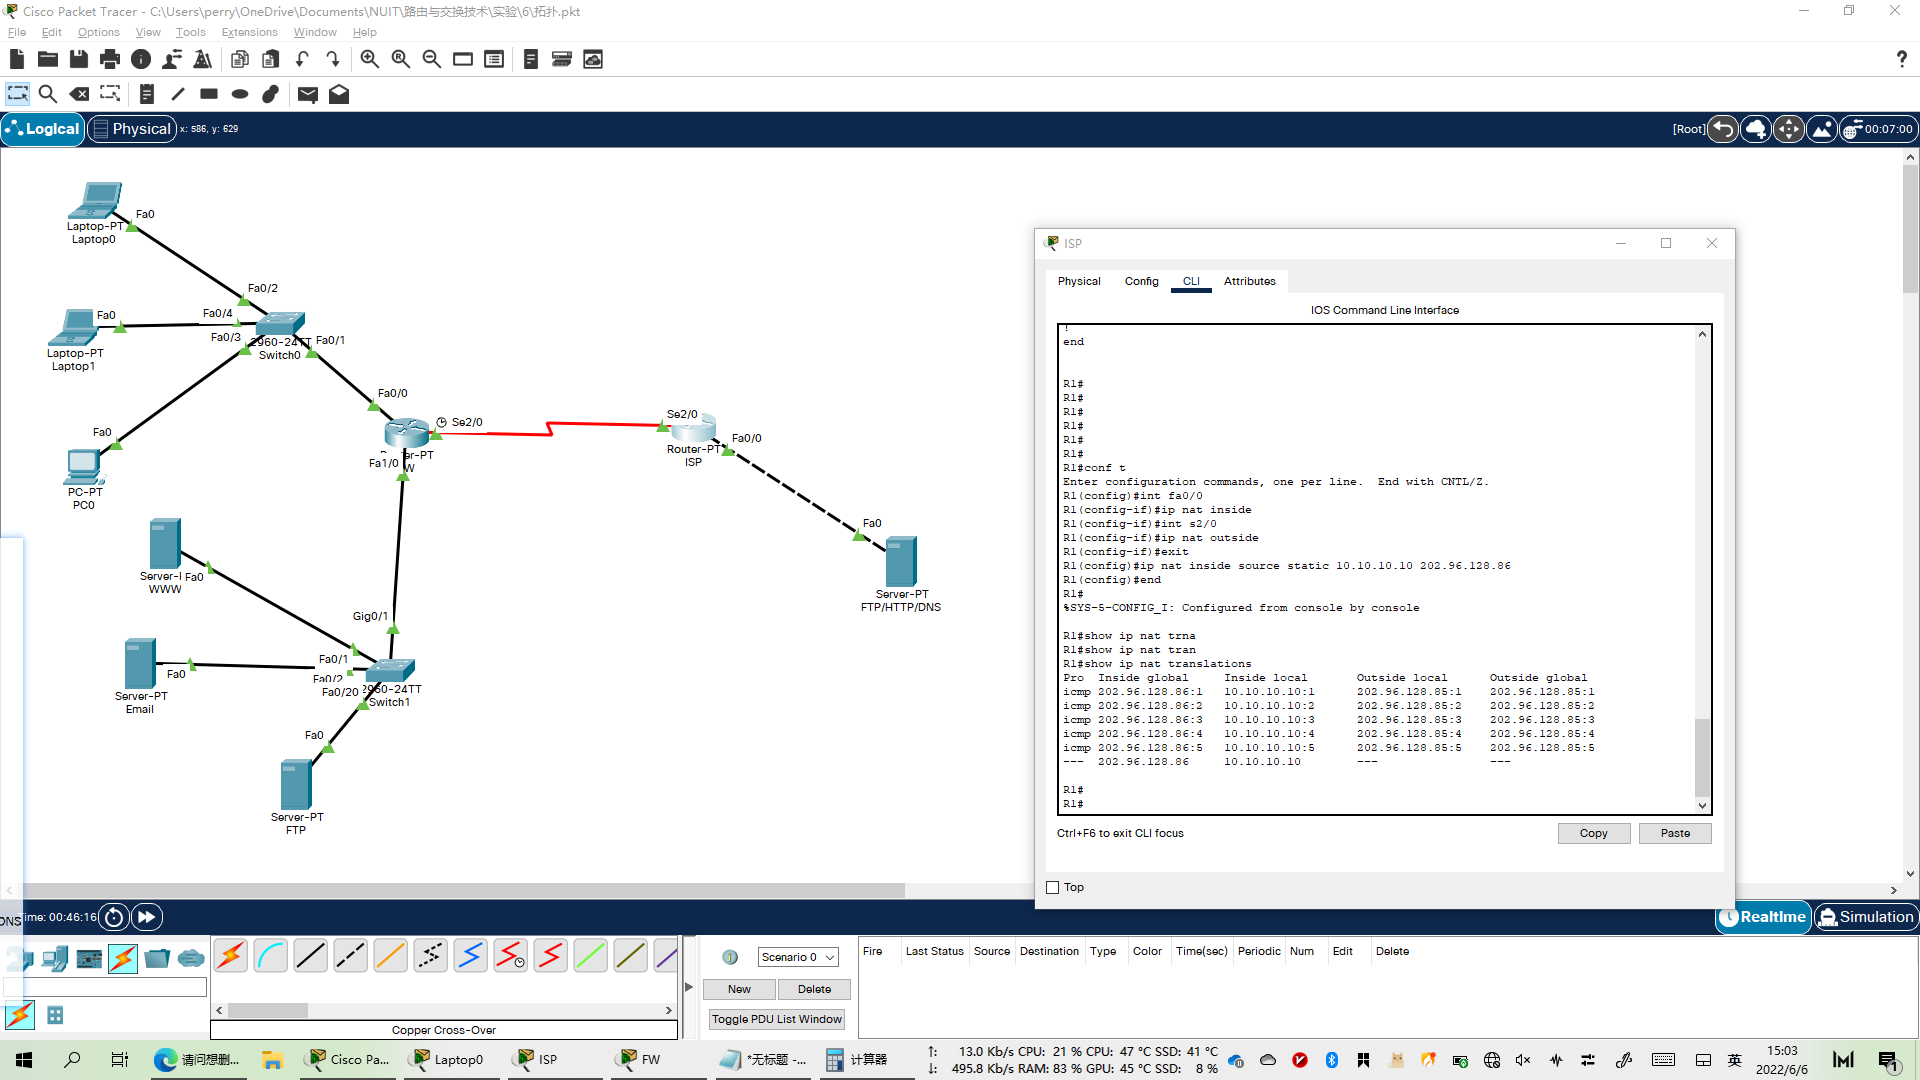Screen dimensions: 1920x1080
Task: Select the Delete tool in toolbar
Action: click(79, 94)
